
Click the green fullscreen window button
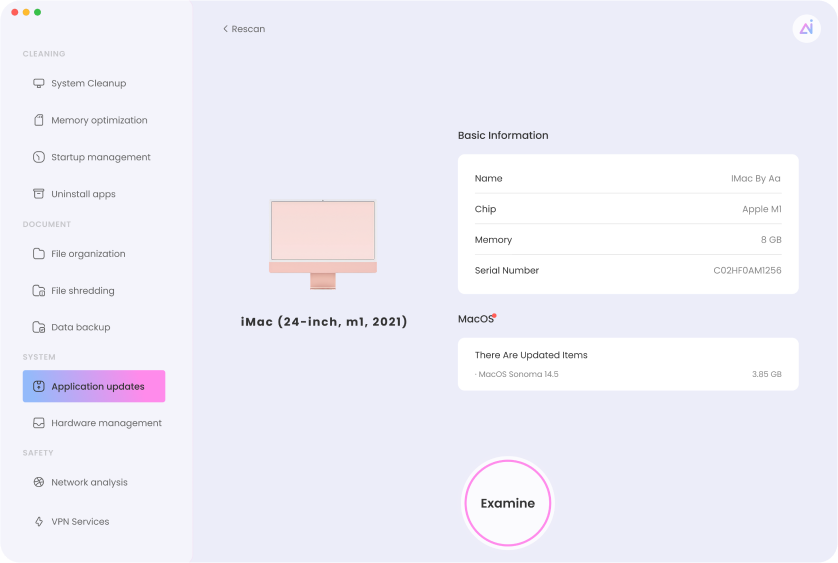pyautogui.click(x=37, y=12)
